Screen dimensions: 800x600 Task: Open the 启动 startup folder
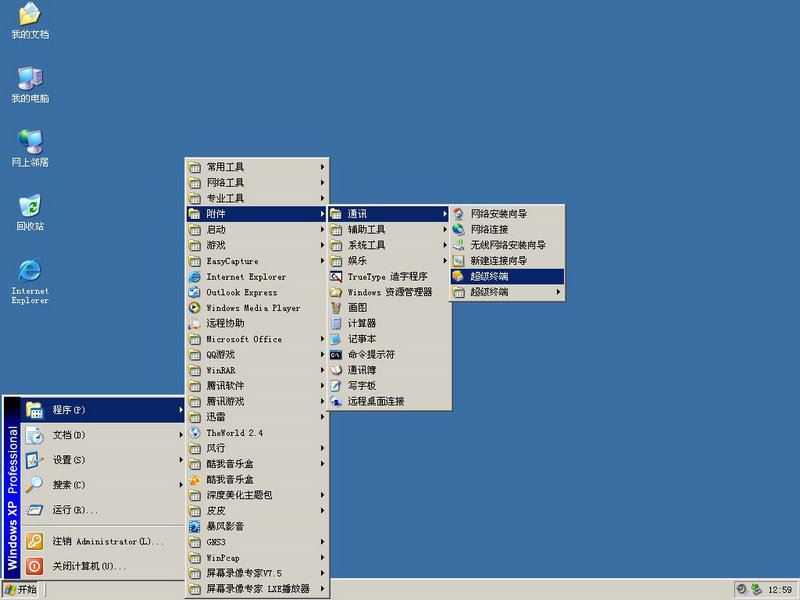(x=257, y=230)
